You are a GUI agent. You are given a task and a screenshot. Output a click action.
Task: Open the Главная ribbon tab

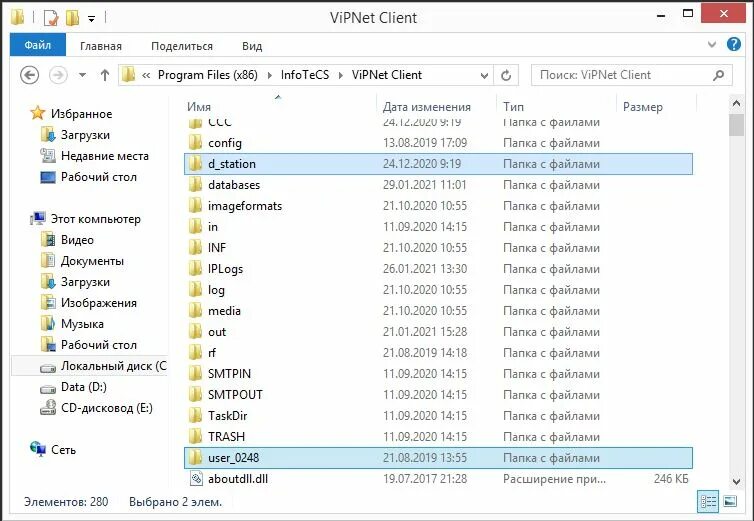pos(101,46)
